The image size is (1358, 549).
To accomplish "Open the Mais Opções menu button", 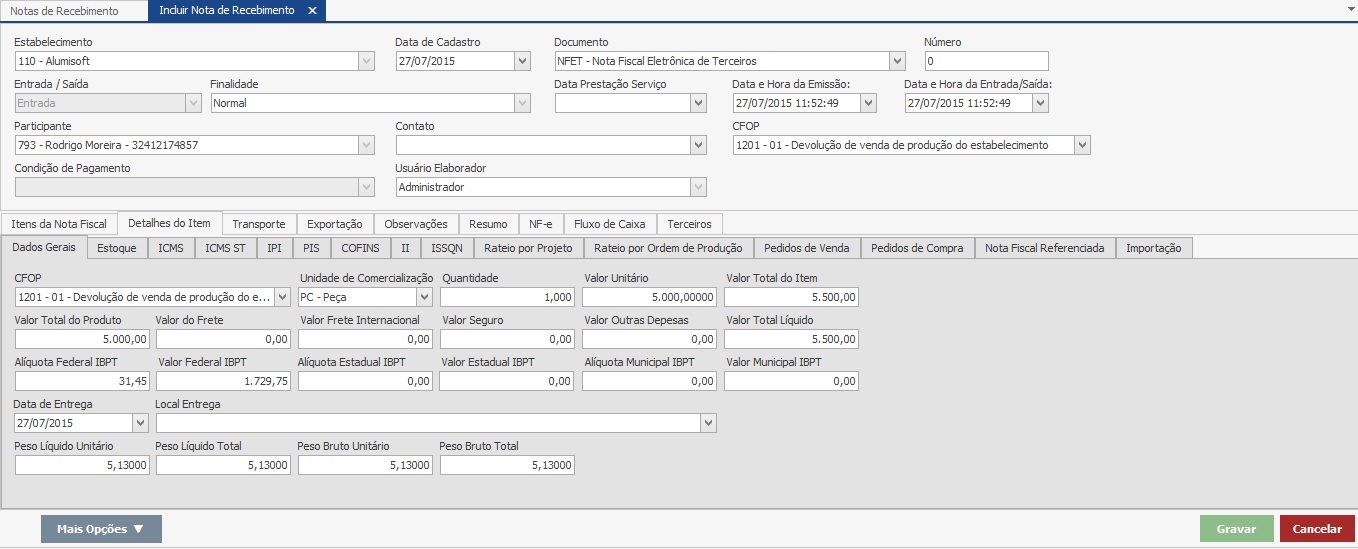I will tap(101, 529).
